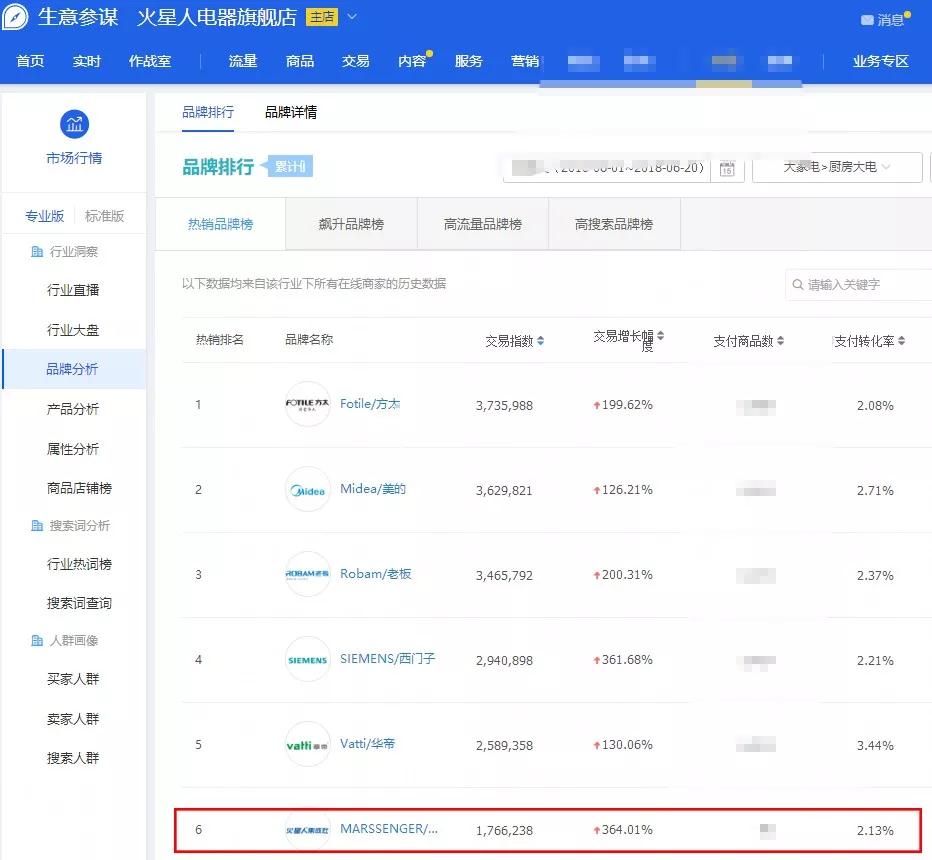The image size is (932, 860).
Task: Open 品牌分析 in the sidebar
Action: pyautogui.click(x=72, y=369)
